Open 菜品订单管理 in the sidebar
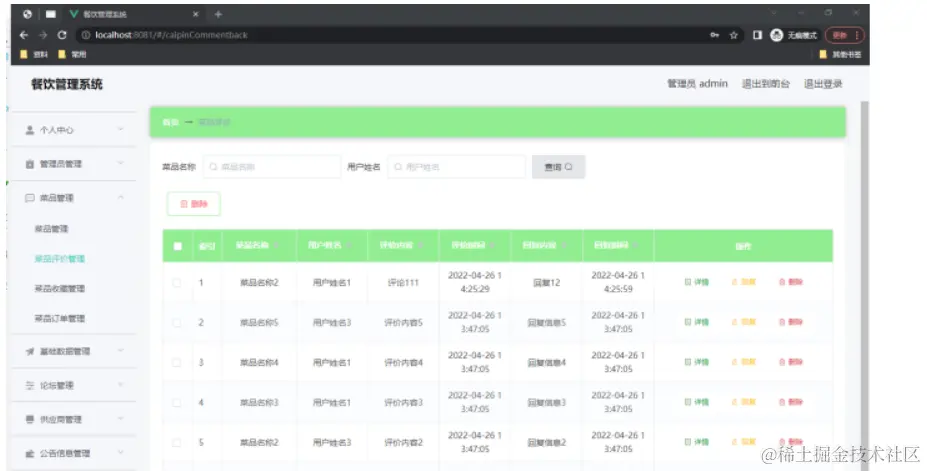This screenshot has height=471, width=927. click(x=60, y=318)
